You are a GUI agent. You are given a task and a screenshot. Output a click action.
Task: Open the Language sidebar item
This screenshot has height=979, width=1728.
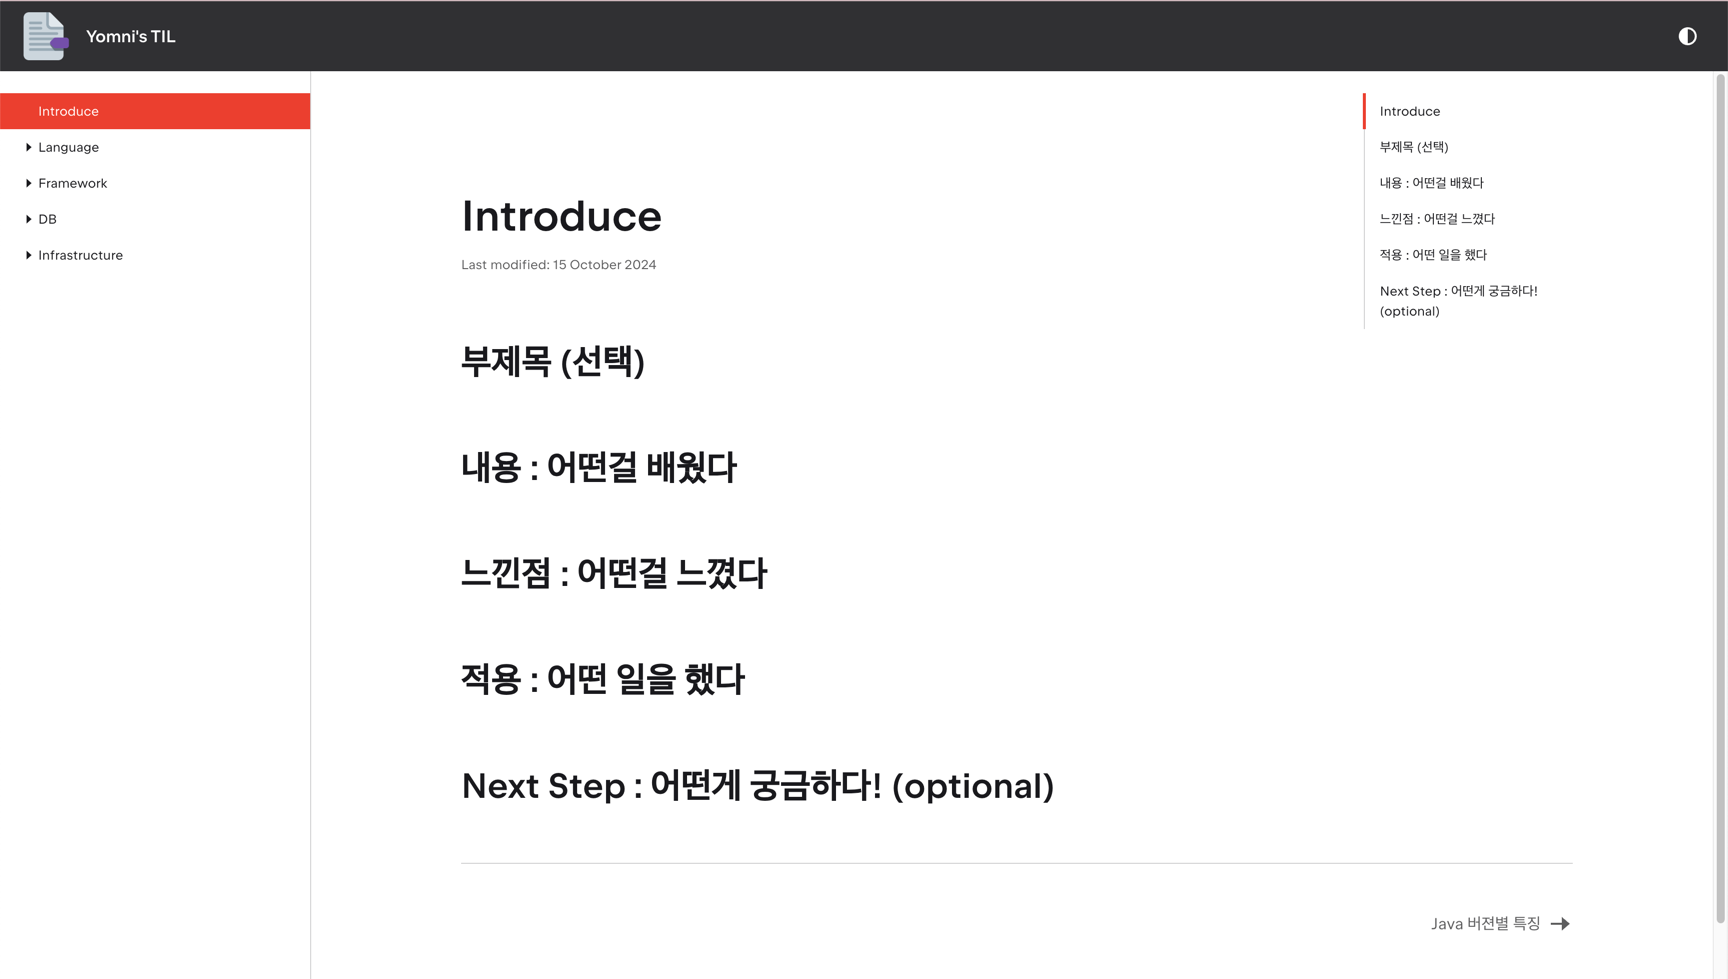[x=68, y=147]
